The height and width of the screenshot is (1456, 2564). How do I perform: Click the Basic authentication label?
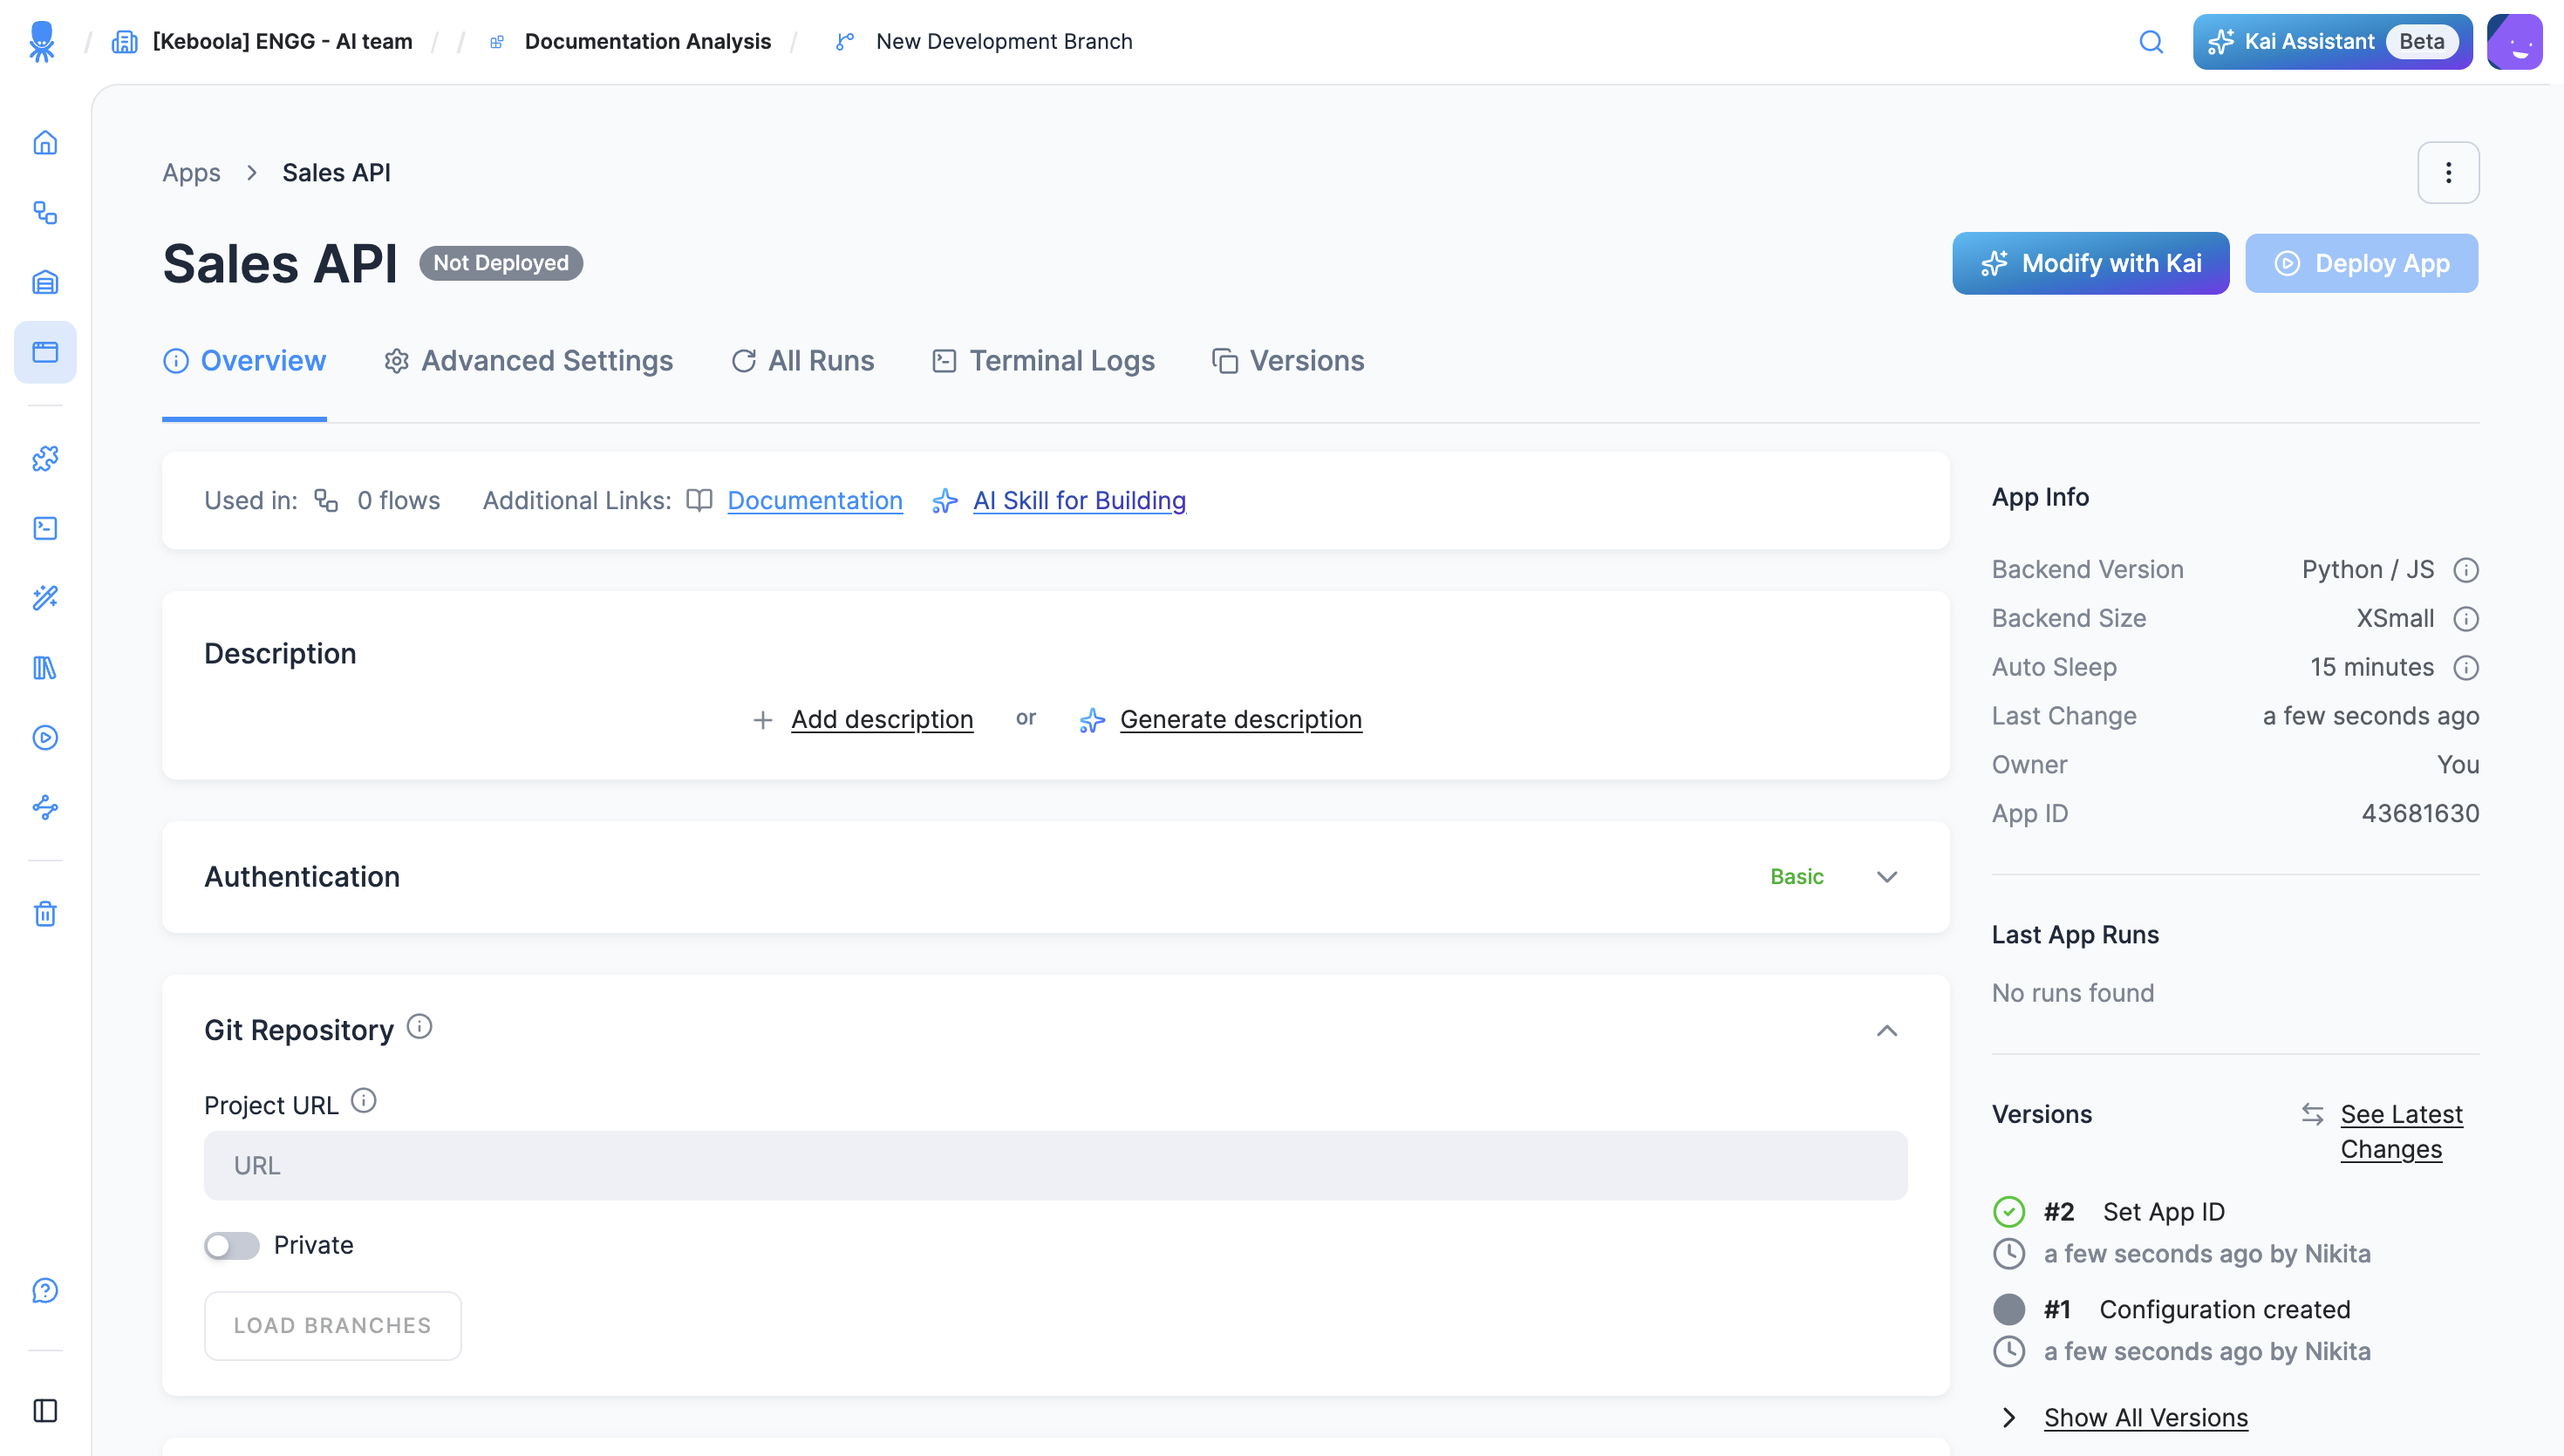1797,877
